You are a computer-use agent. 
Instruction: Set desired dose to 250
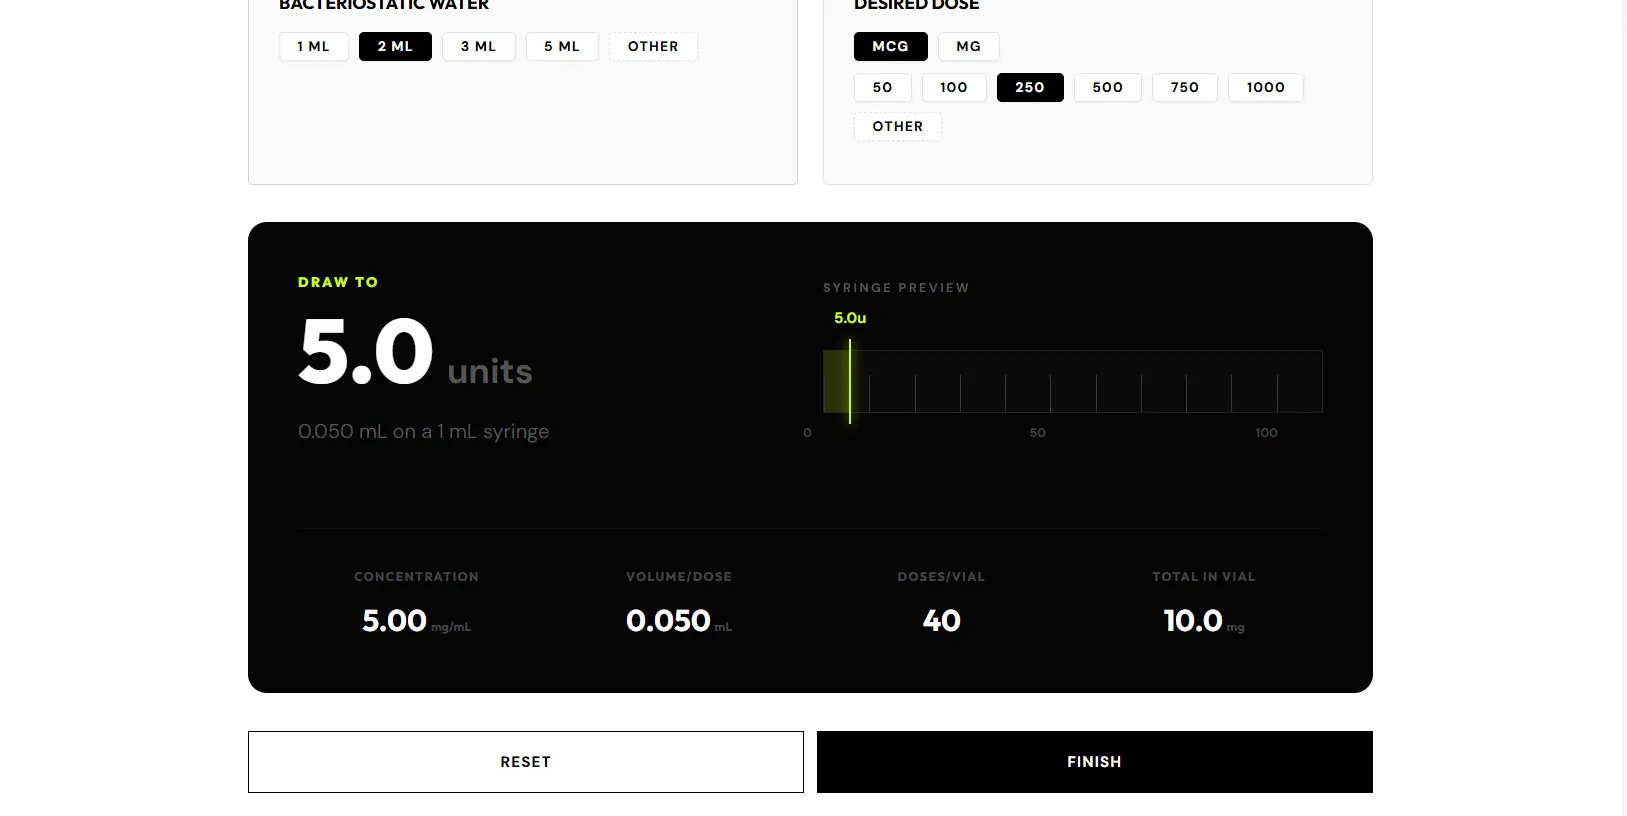pos(1030,88)
